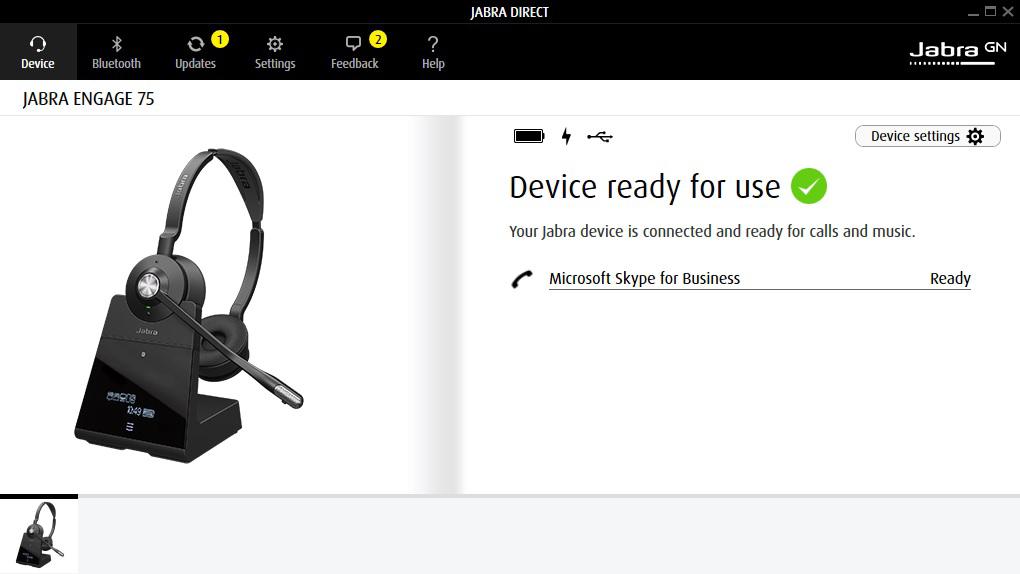Click the green device ready checkmark
1020x574 pixels.
click(809, 186)
